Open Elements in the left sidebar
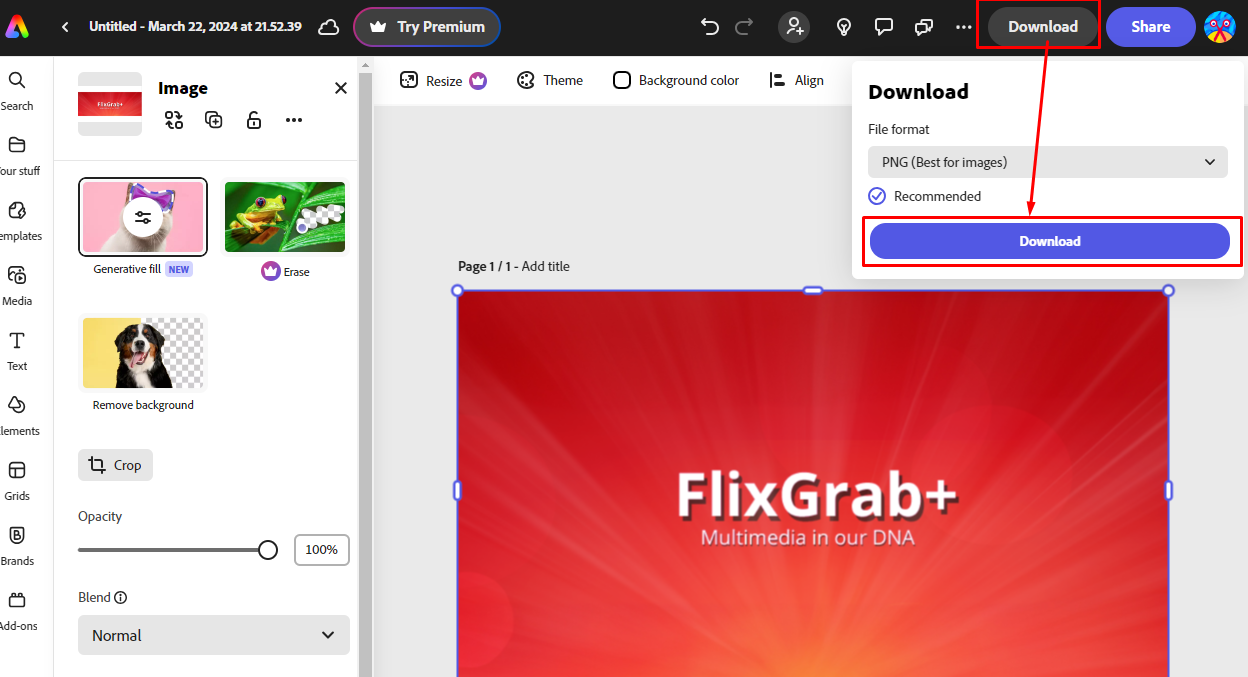This screenshot has width=1248, height=677. (17, 415)
